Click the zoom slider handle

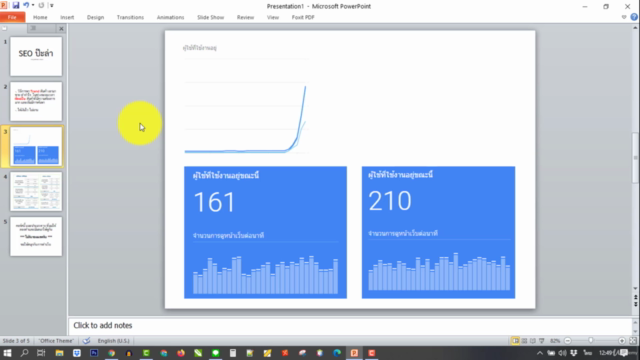[591, 340]
